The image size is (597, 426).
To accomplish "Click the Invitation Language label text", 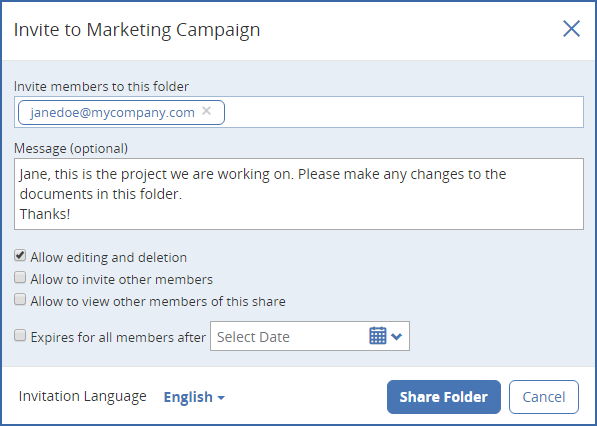I will point(83,396).
